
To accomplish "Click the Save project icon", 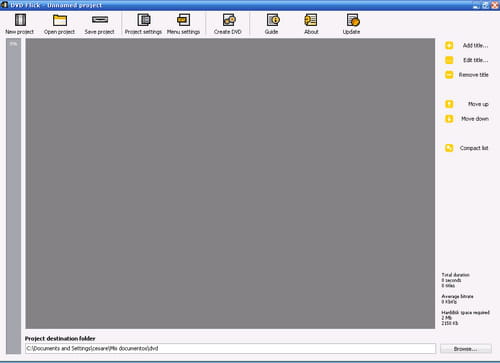I will [x=100, y=20].
